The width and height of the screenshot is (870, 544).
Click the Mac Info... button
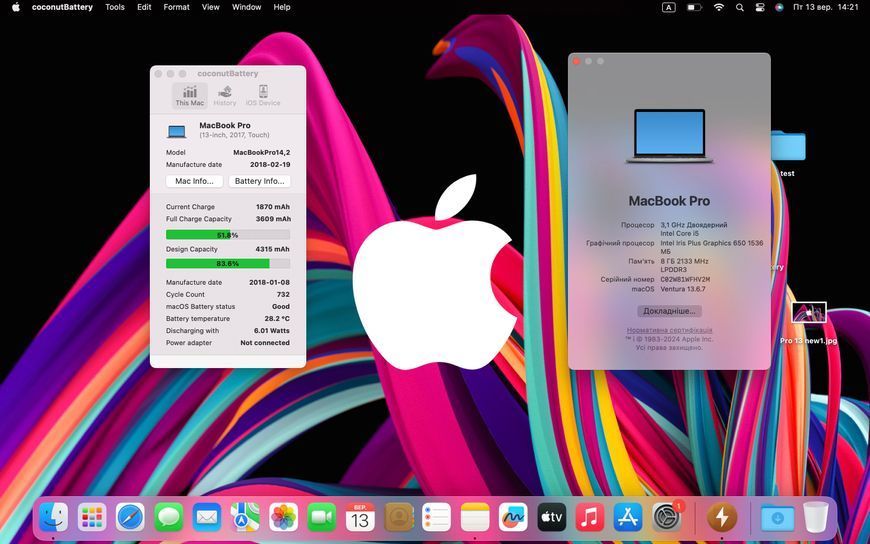(194, 181)
